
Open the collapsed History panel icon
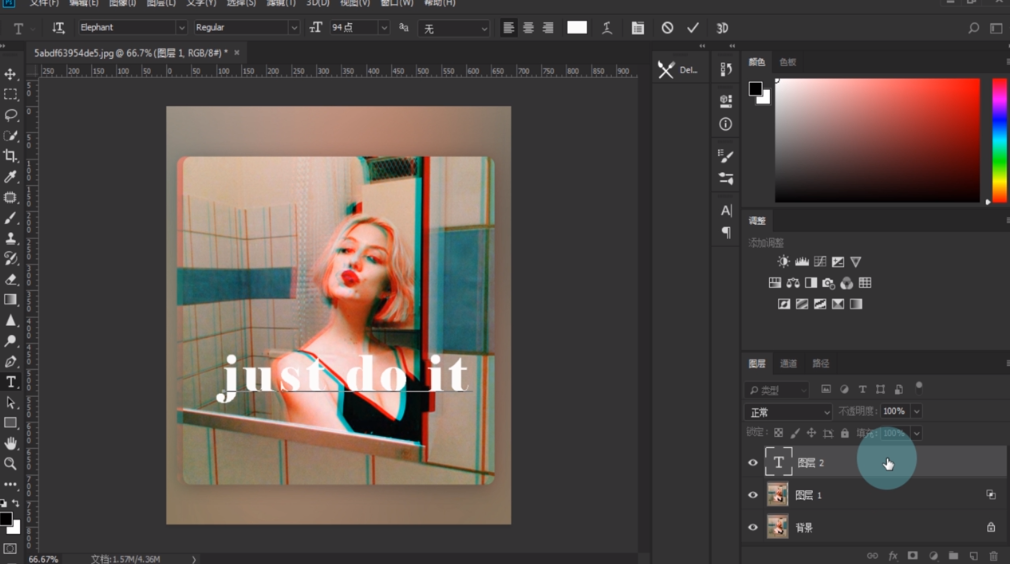coord(726,69)
